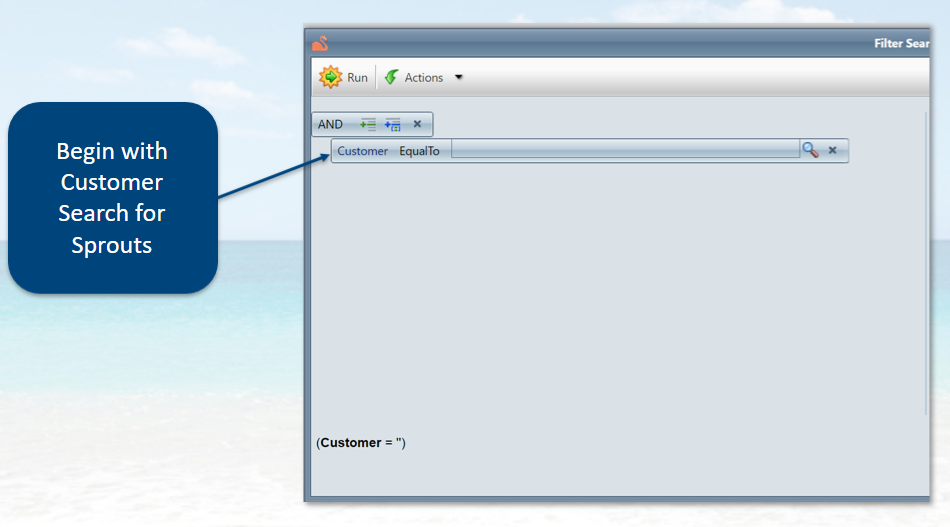Expand the Actions dropdown arrow
This screenshot has width=950, height=527.
[x=459, y=77]
